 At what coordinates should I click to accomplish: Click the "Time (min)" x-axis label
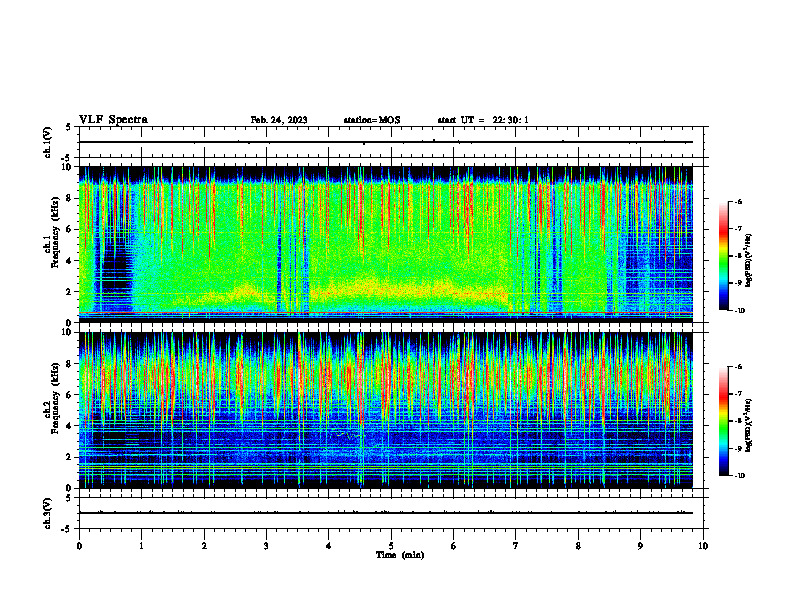pos(400,555)
